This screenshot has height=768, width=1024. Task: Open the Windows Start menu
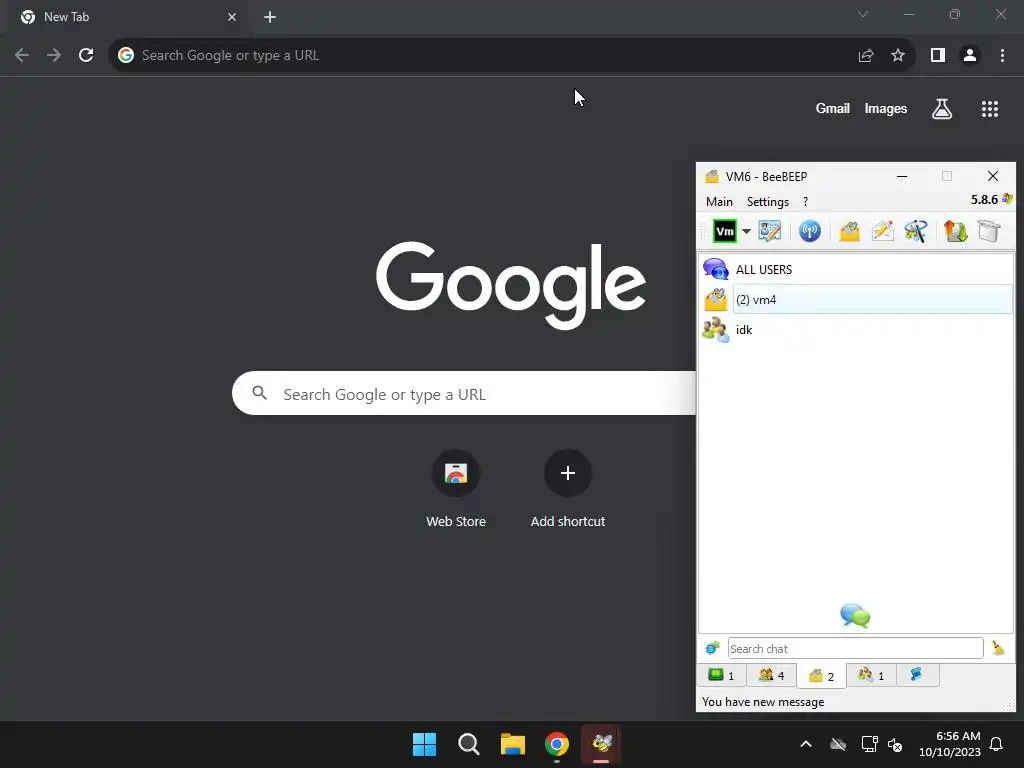pyautogui.click(x=424, y=744)
